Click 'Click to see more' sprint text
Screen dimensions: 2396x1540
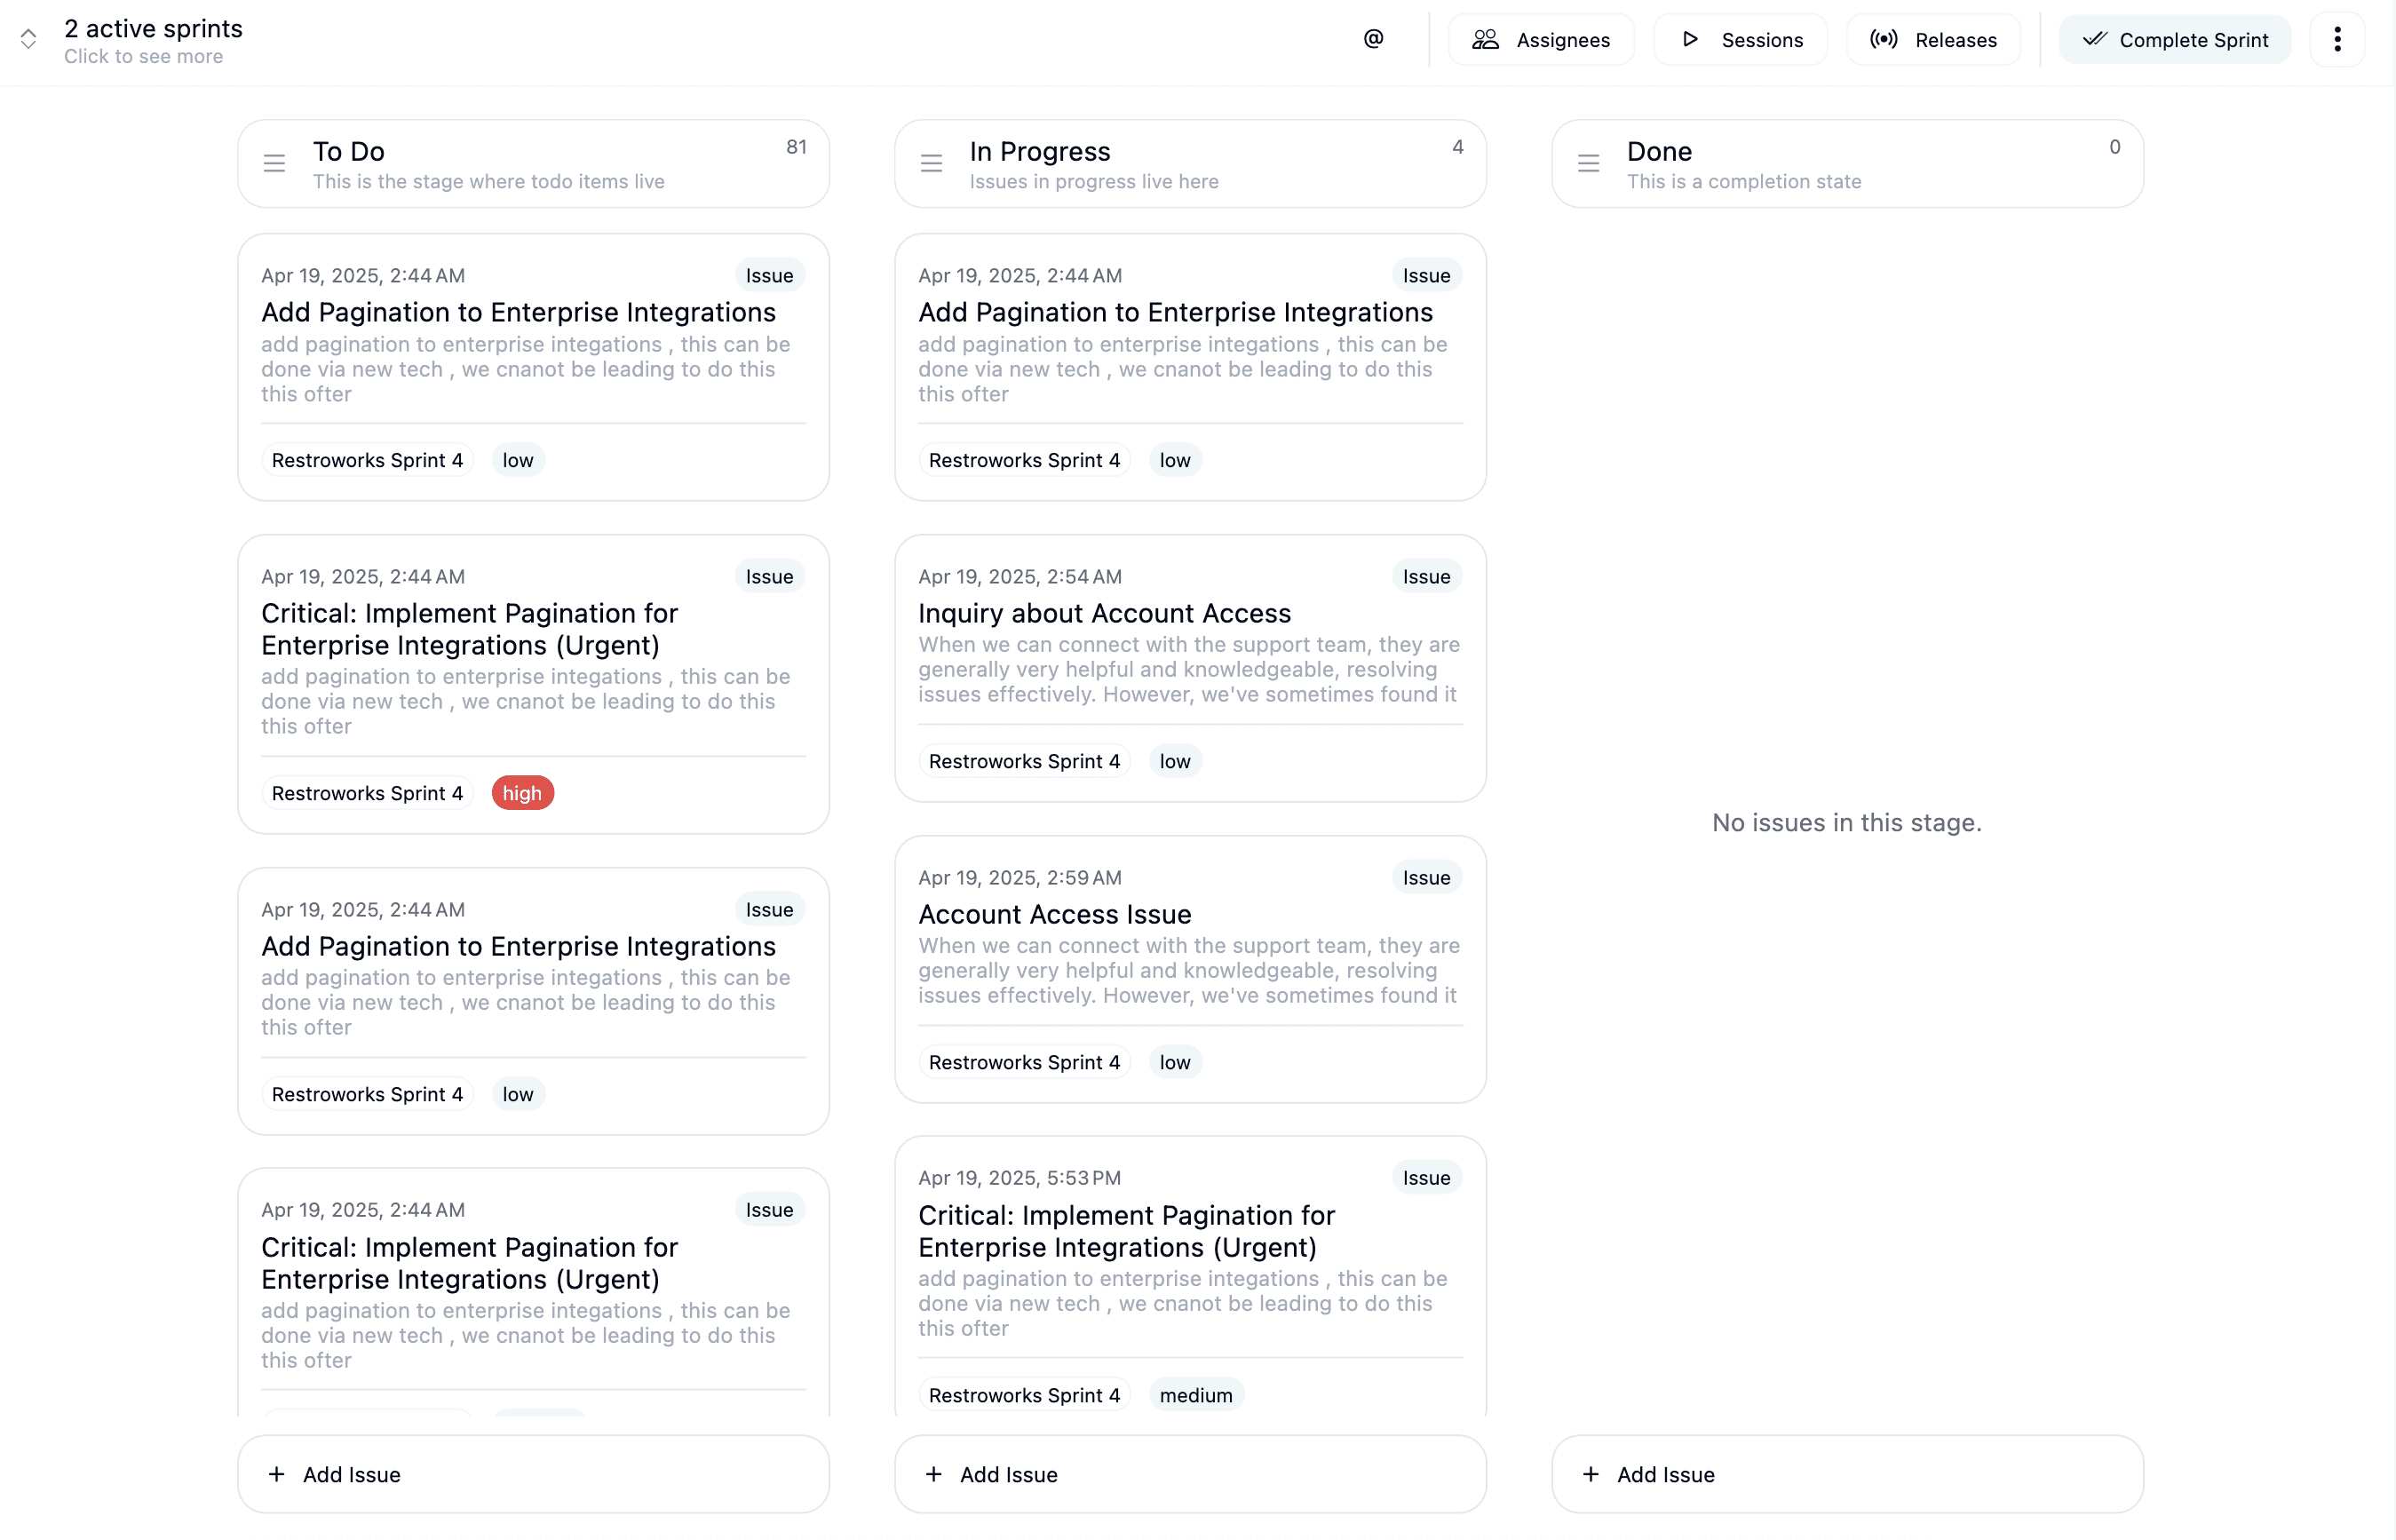143,57
